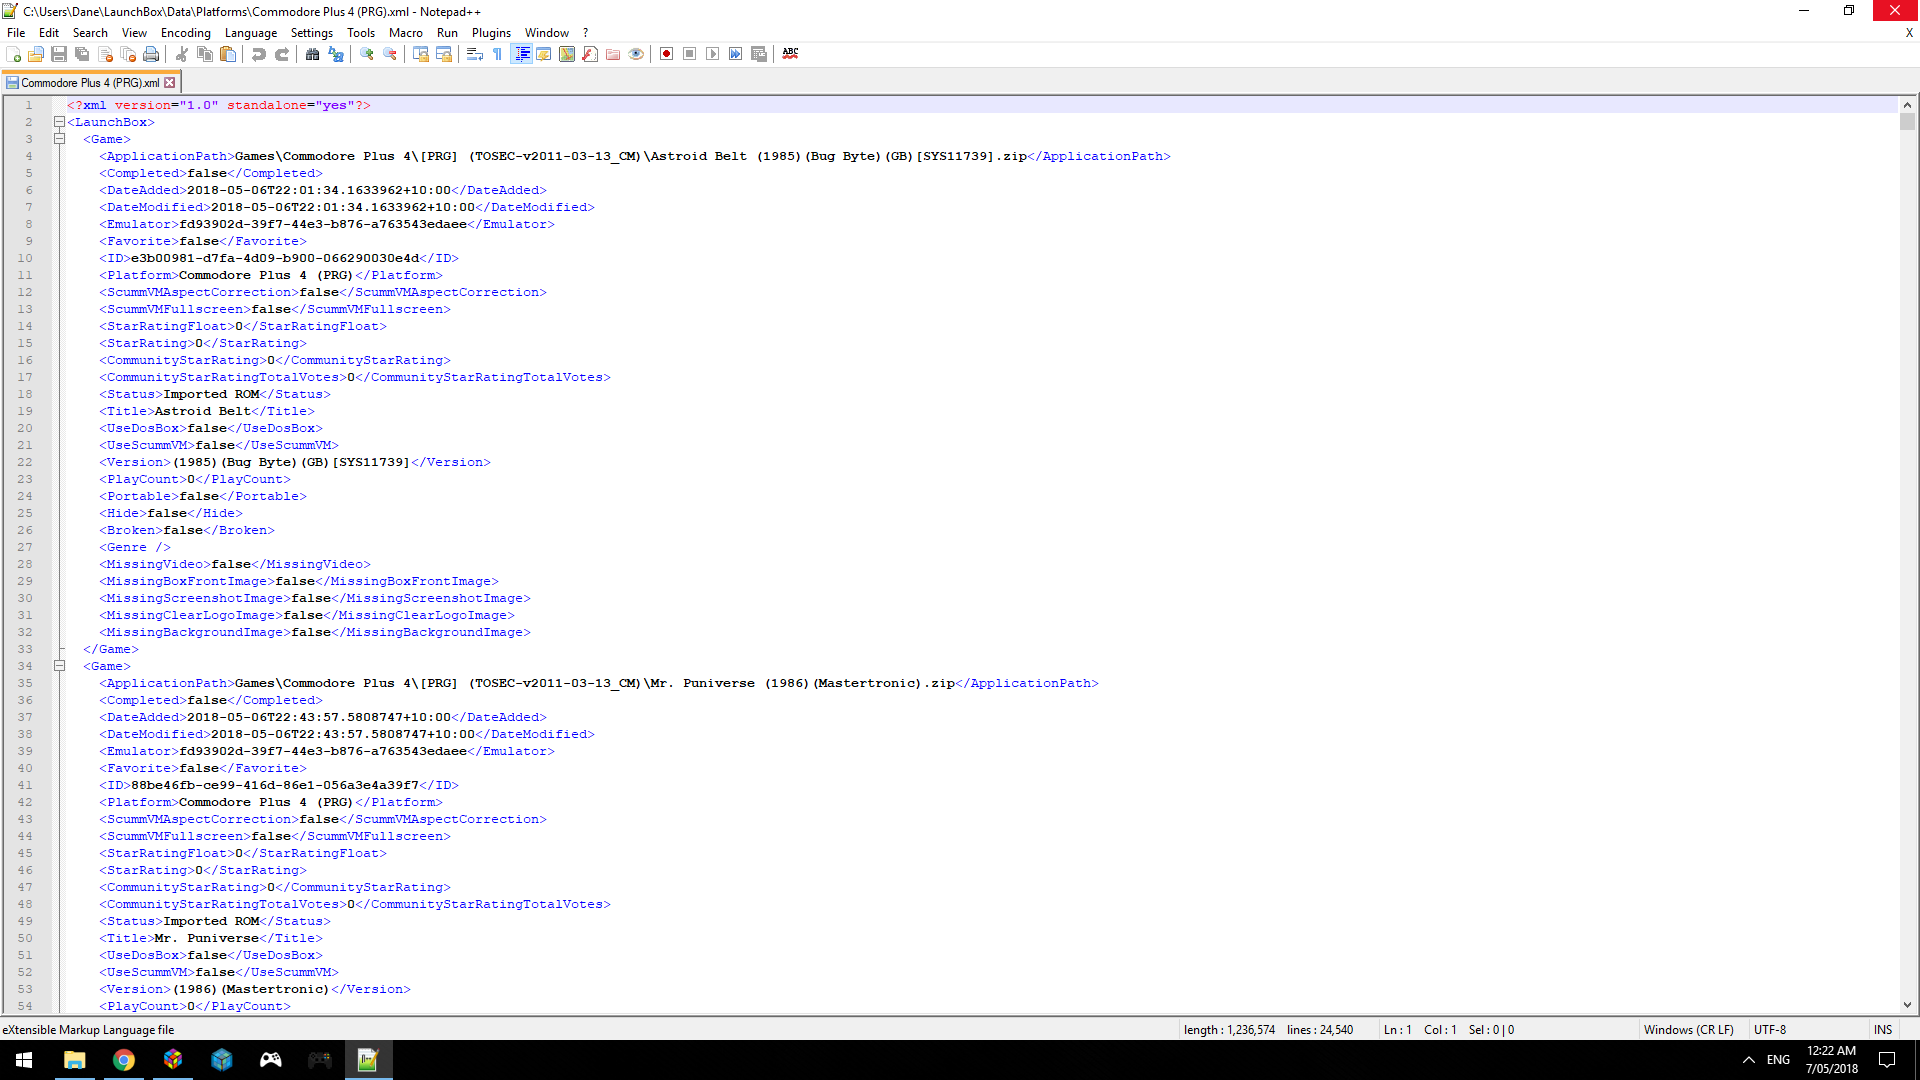Click the X at the menu bar's right end
This screenshot has height=1080, width=1920.
[1909, 33]
